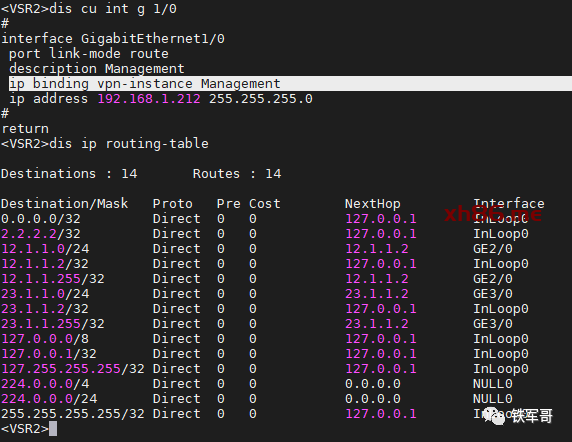
Task: Click the 'Cost' column header
Action: tap(264, 203)
